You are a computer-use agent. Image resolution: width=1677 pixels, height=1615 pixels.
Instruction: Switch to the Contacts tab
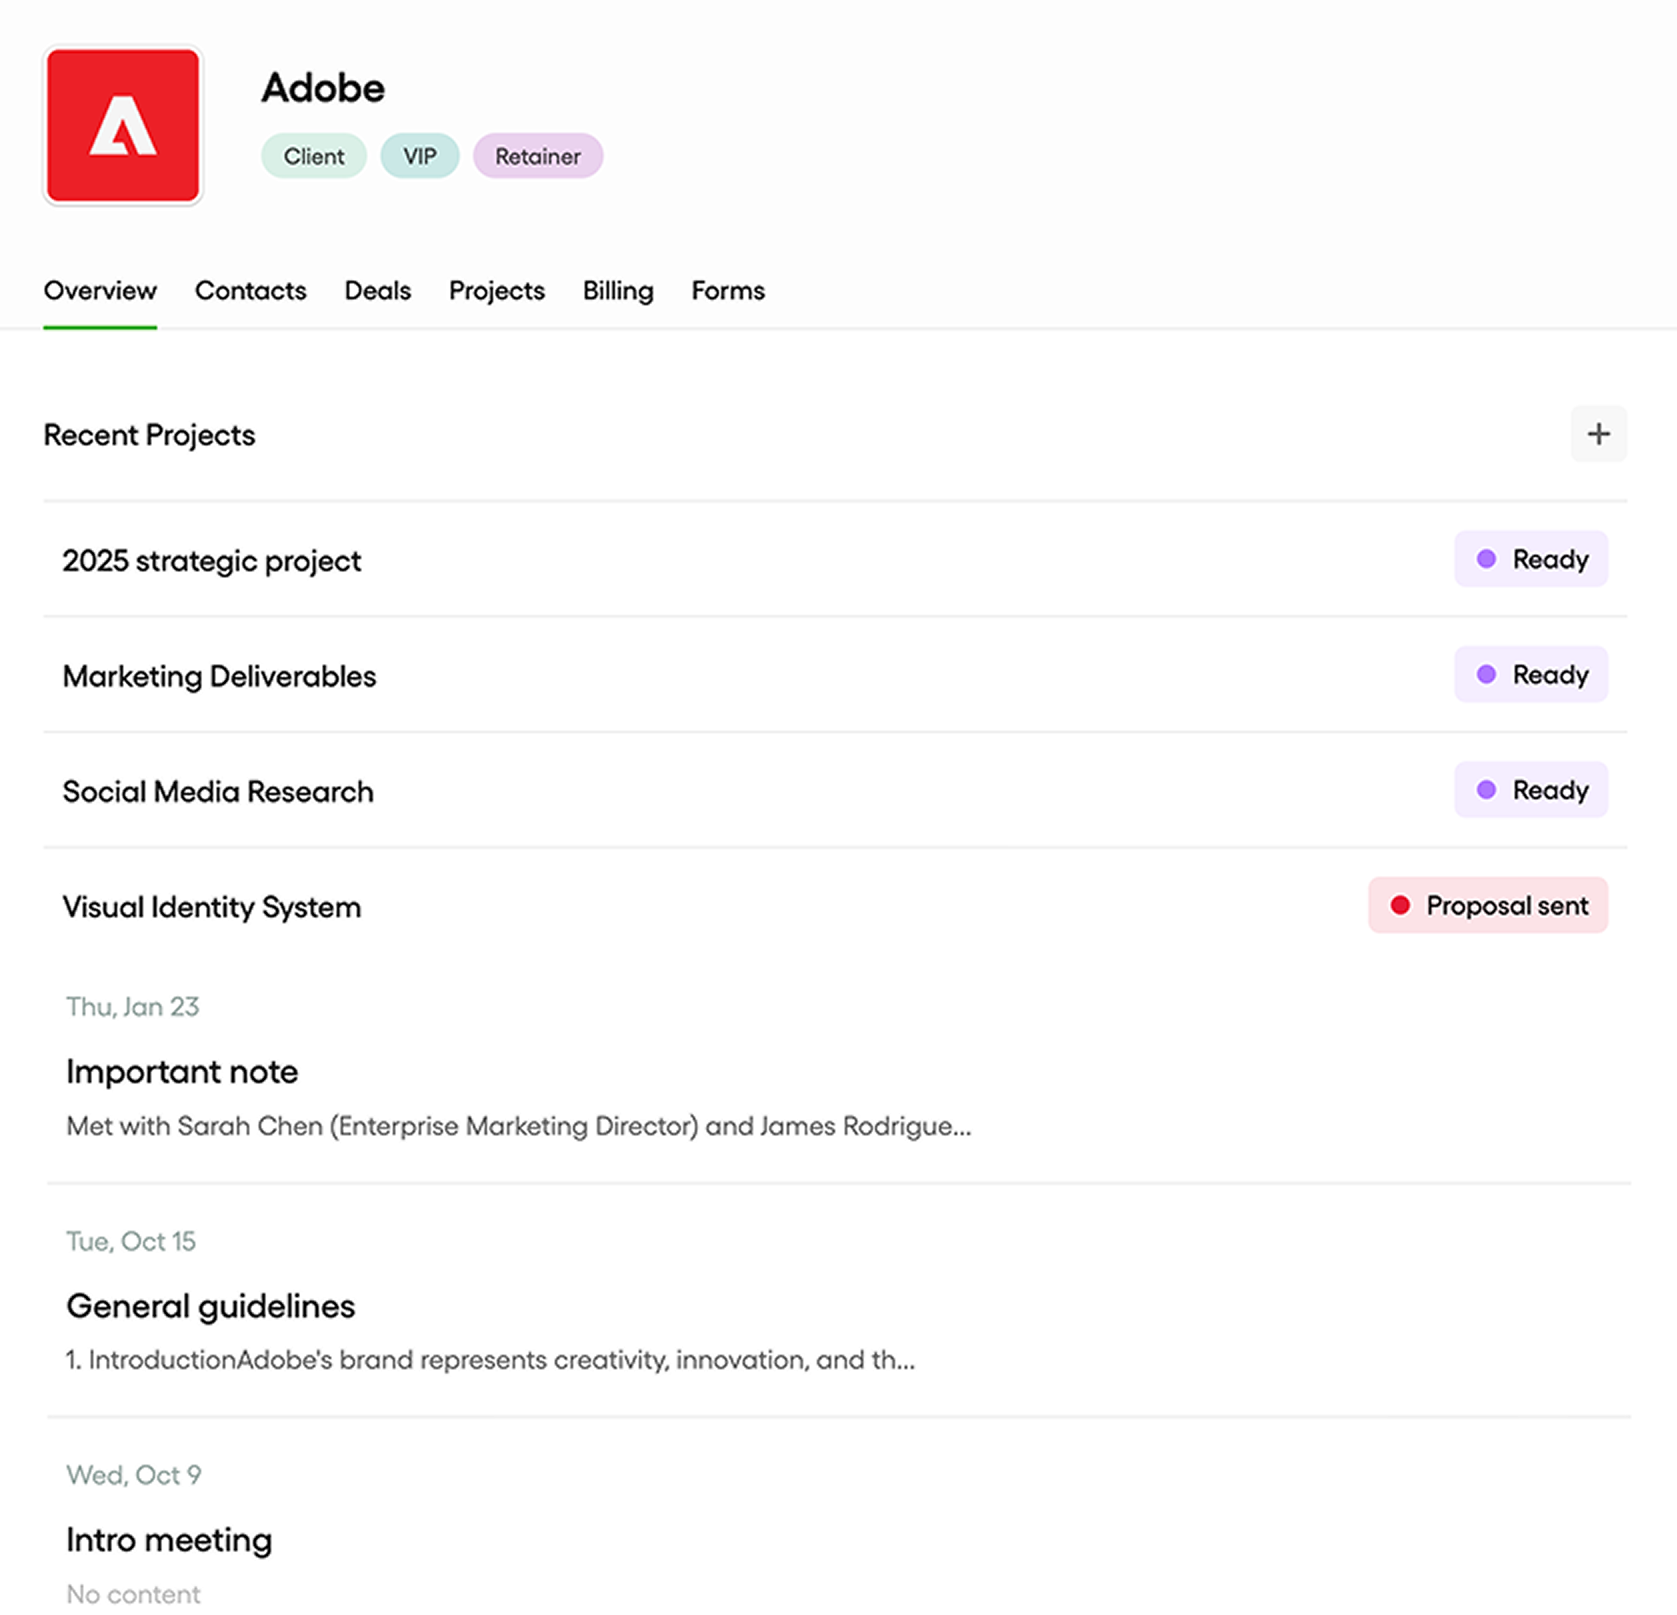[x=250, y=291]
